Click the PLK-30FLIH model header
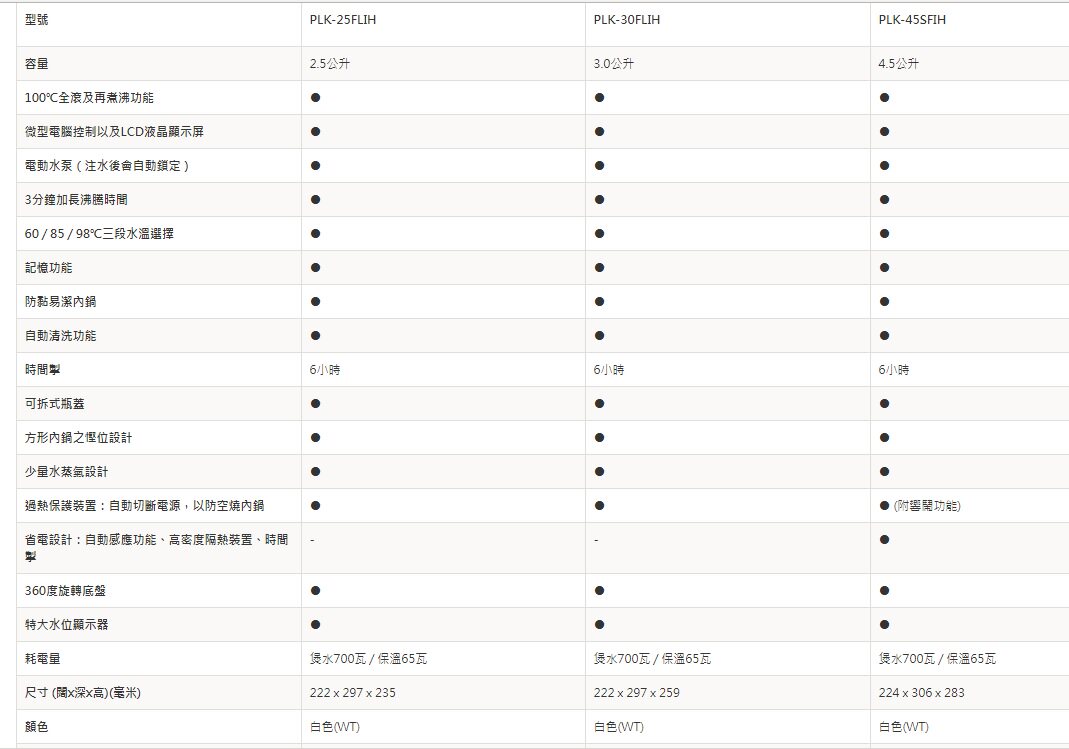 pos(627,20)
